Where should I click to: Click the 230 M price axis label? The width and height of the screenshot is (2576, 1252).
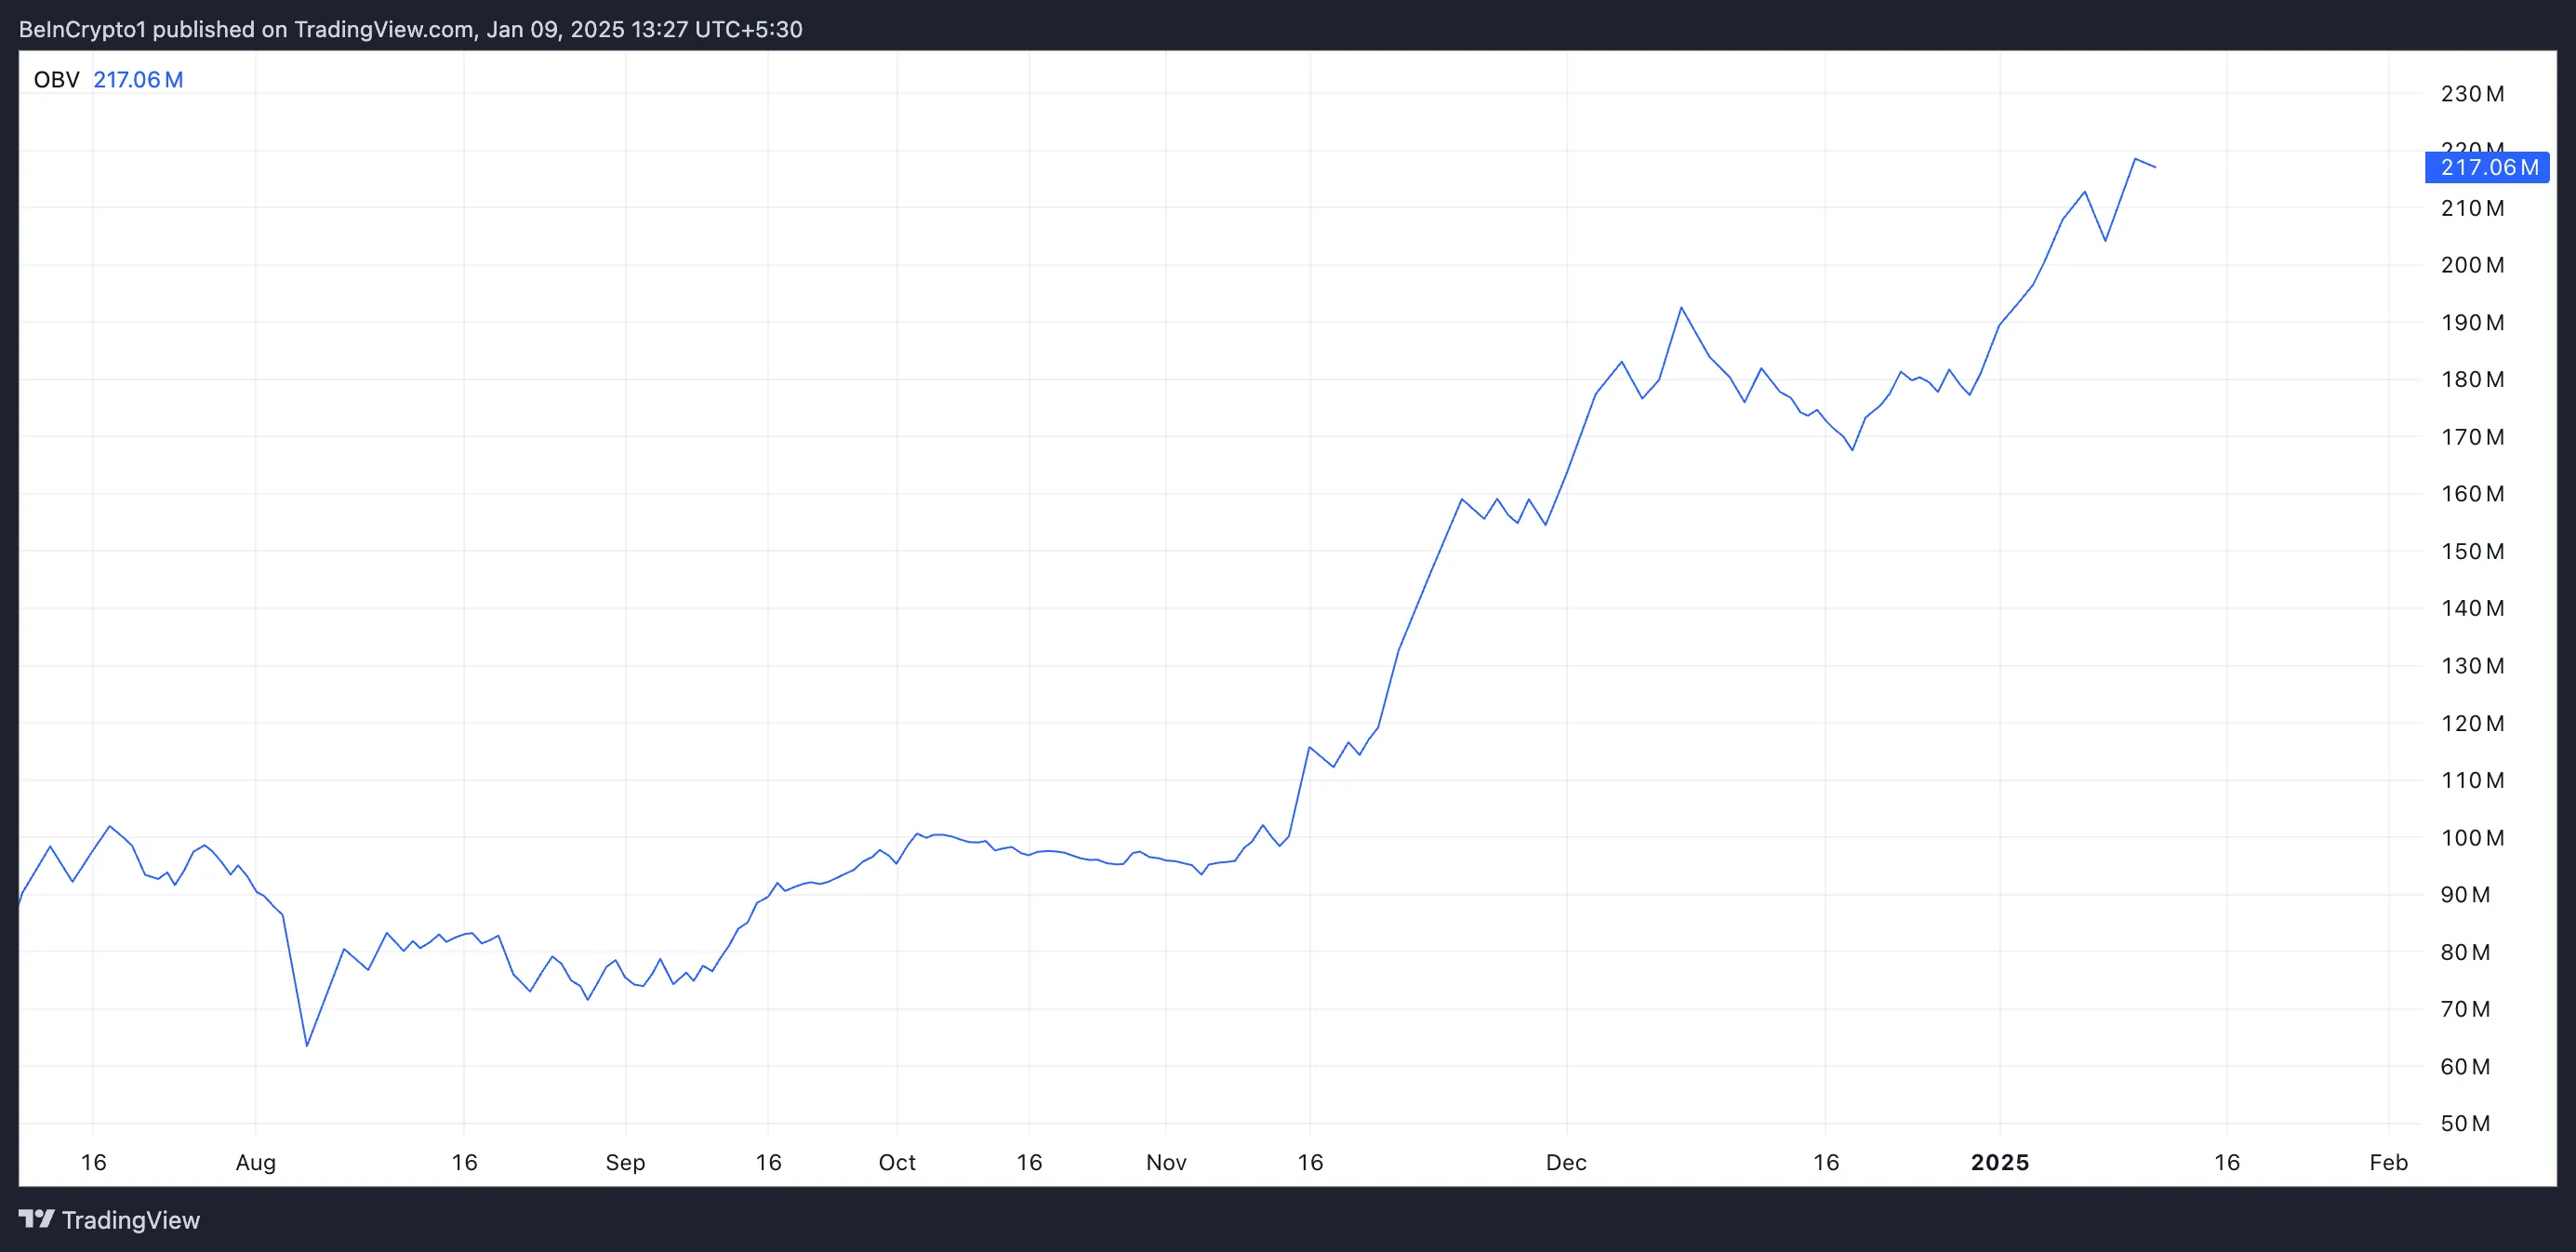point(2472,94)
